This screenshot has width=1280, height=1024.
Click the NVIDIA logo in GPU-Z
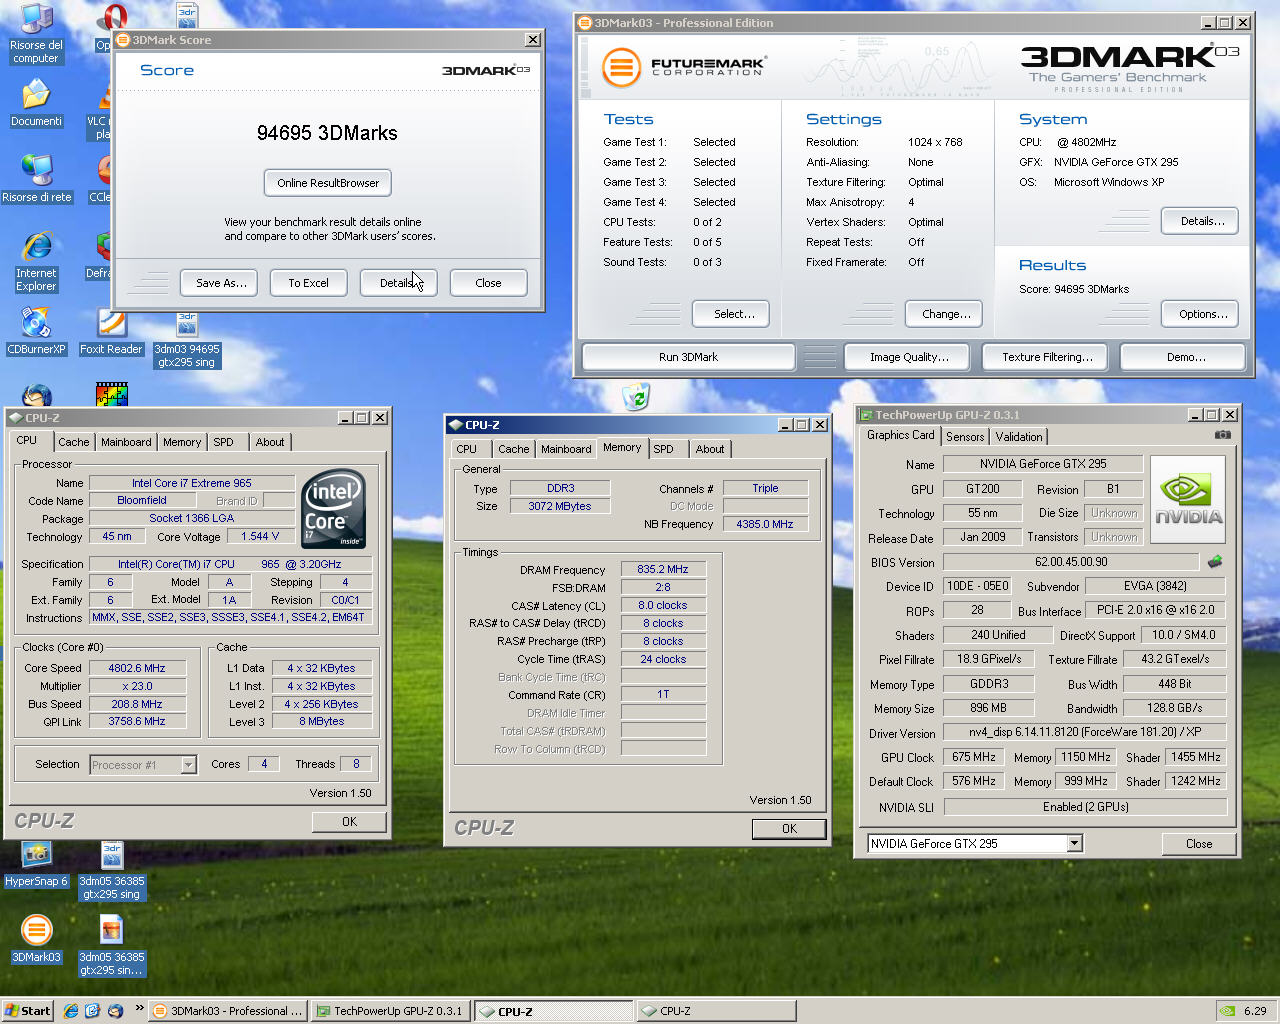[x=1188, y=500]
